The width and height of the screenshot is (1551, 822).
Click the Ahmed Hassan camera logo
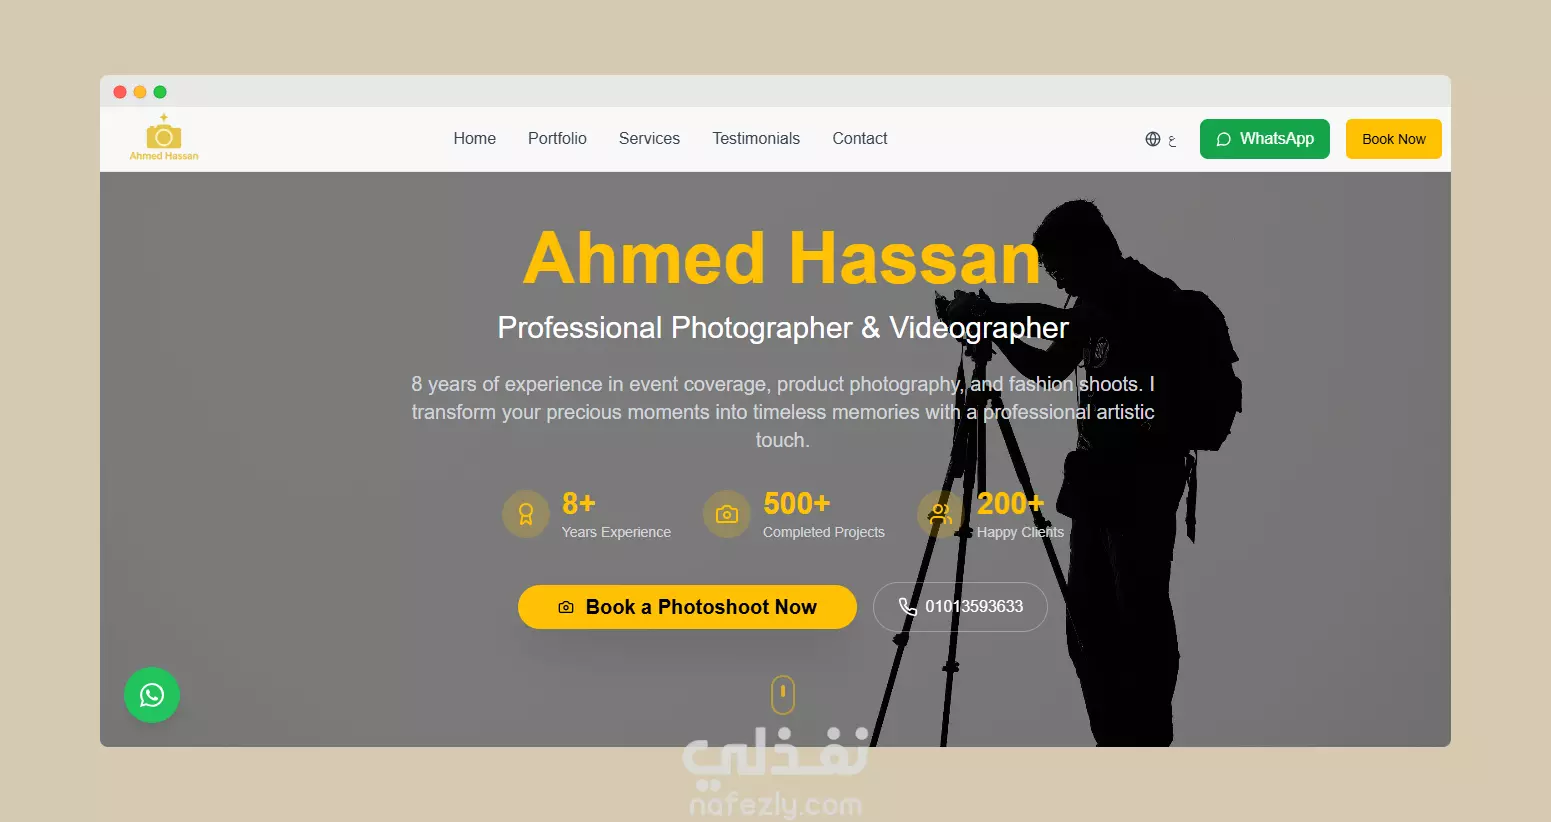pos(164,137)
